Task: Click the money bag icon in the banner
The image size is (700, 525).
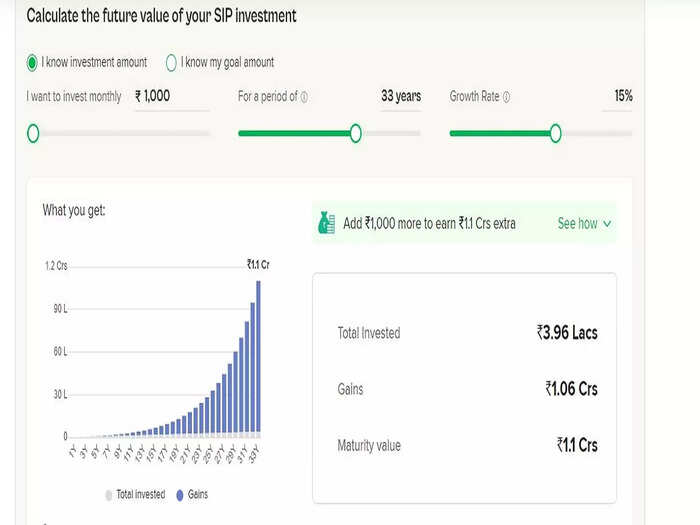Action: [x=326, y=223]
